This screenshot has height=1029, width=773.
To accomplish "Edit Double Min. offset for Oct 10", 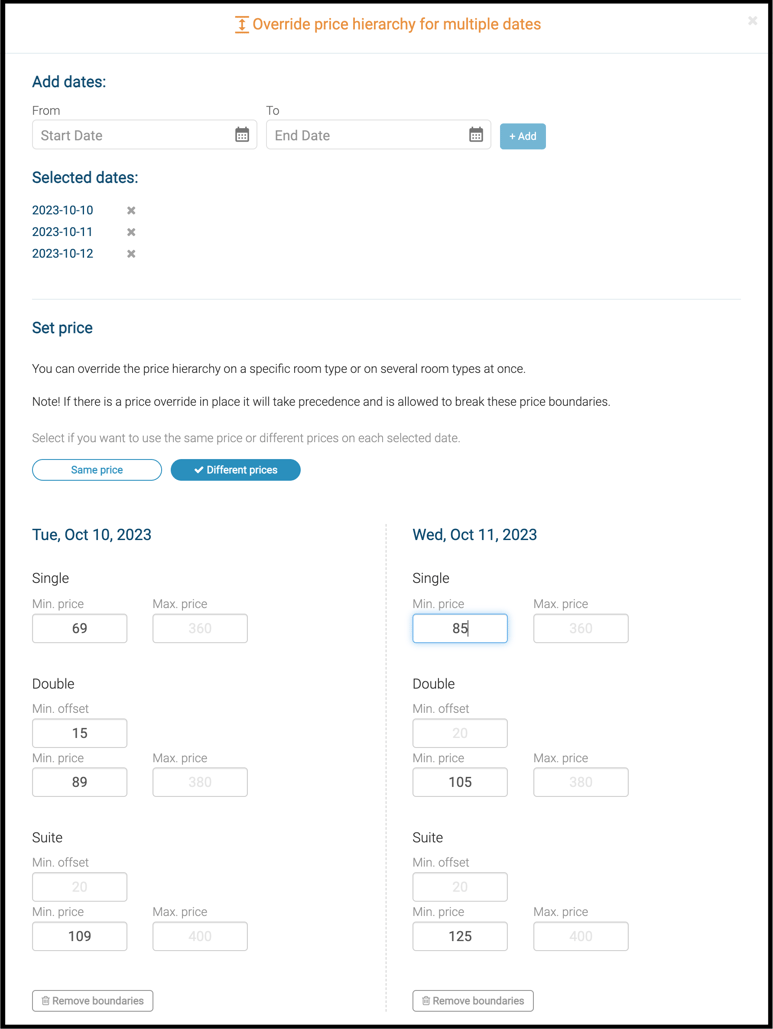I will (80, 733).
